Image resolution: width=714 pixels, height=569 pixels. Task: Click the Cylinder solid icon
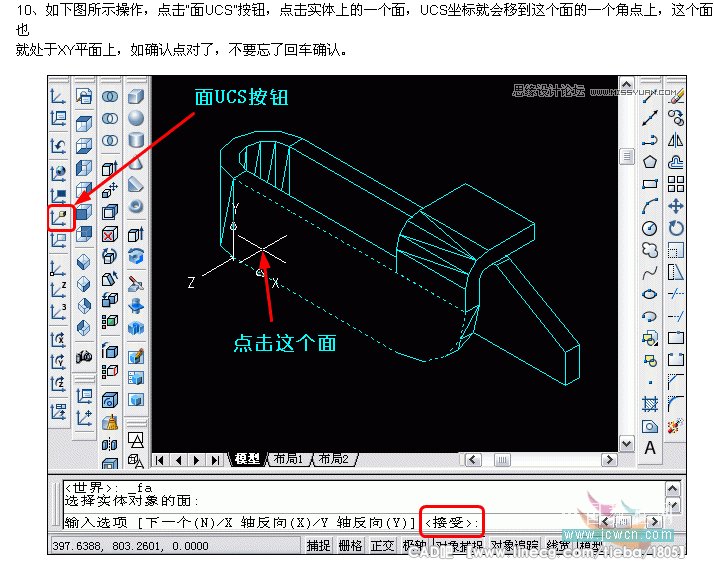point(136,140)
